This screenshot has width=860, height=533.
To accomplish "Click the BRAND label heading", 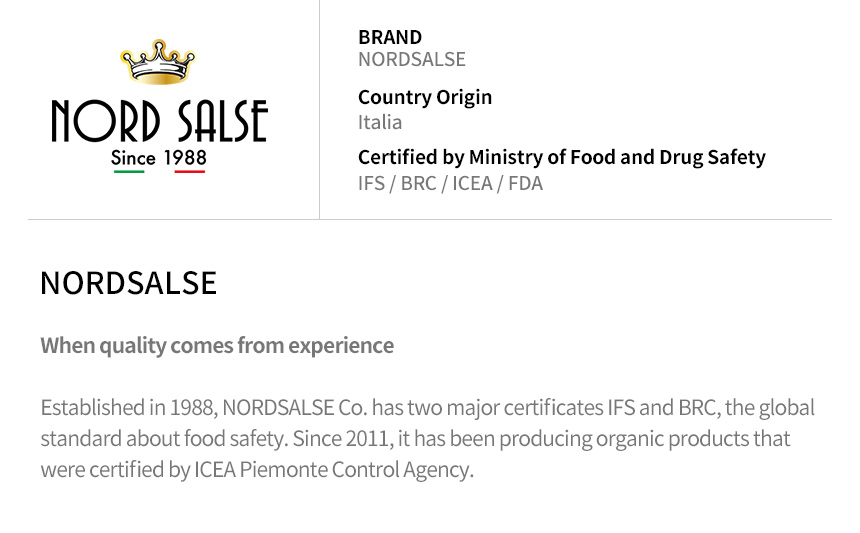I will [x=390, y=37].
